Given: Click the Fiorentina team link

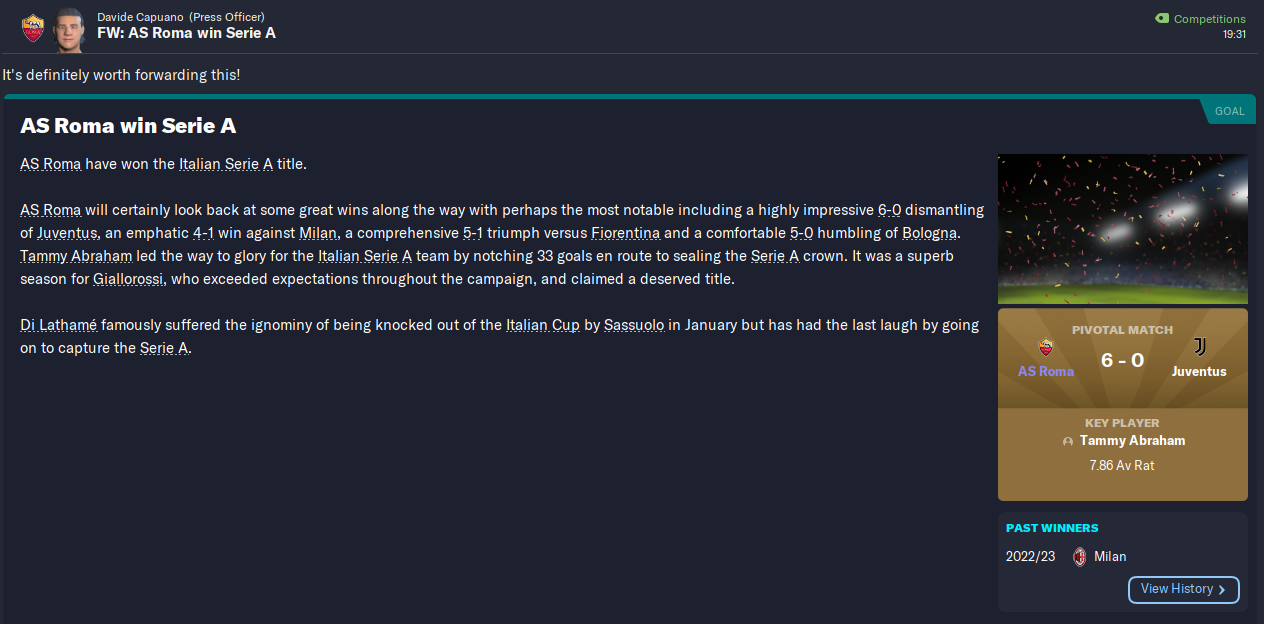Looking at the screenshot, I should (x=625, y=233).
